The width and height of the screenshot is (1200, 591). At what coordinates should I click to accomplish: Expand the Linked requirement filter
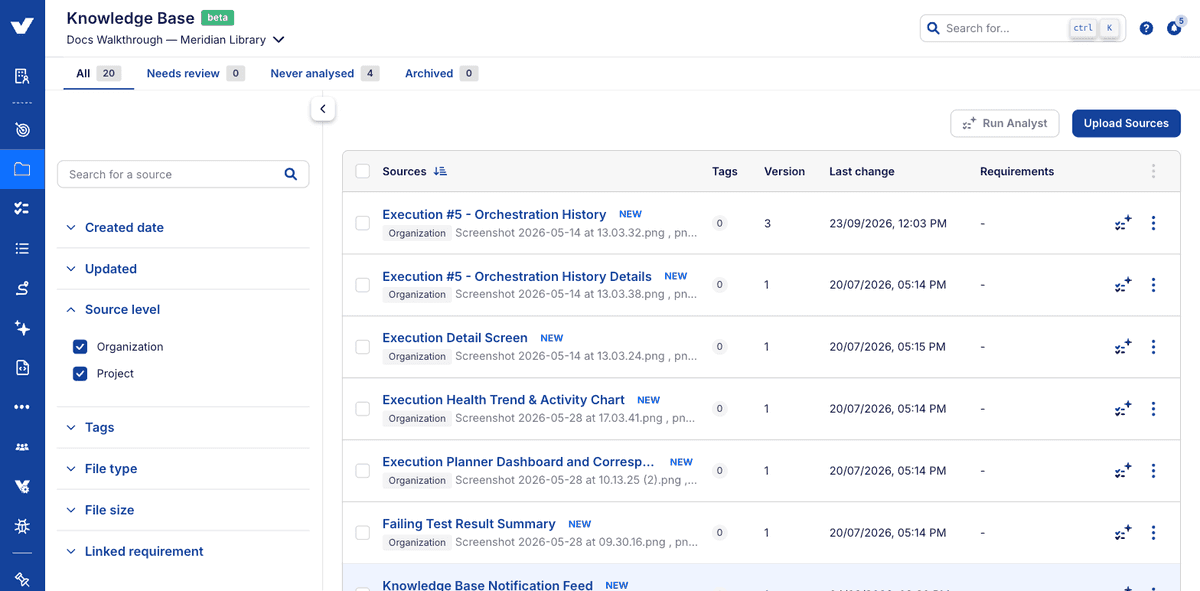click(x=183, y=551)
